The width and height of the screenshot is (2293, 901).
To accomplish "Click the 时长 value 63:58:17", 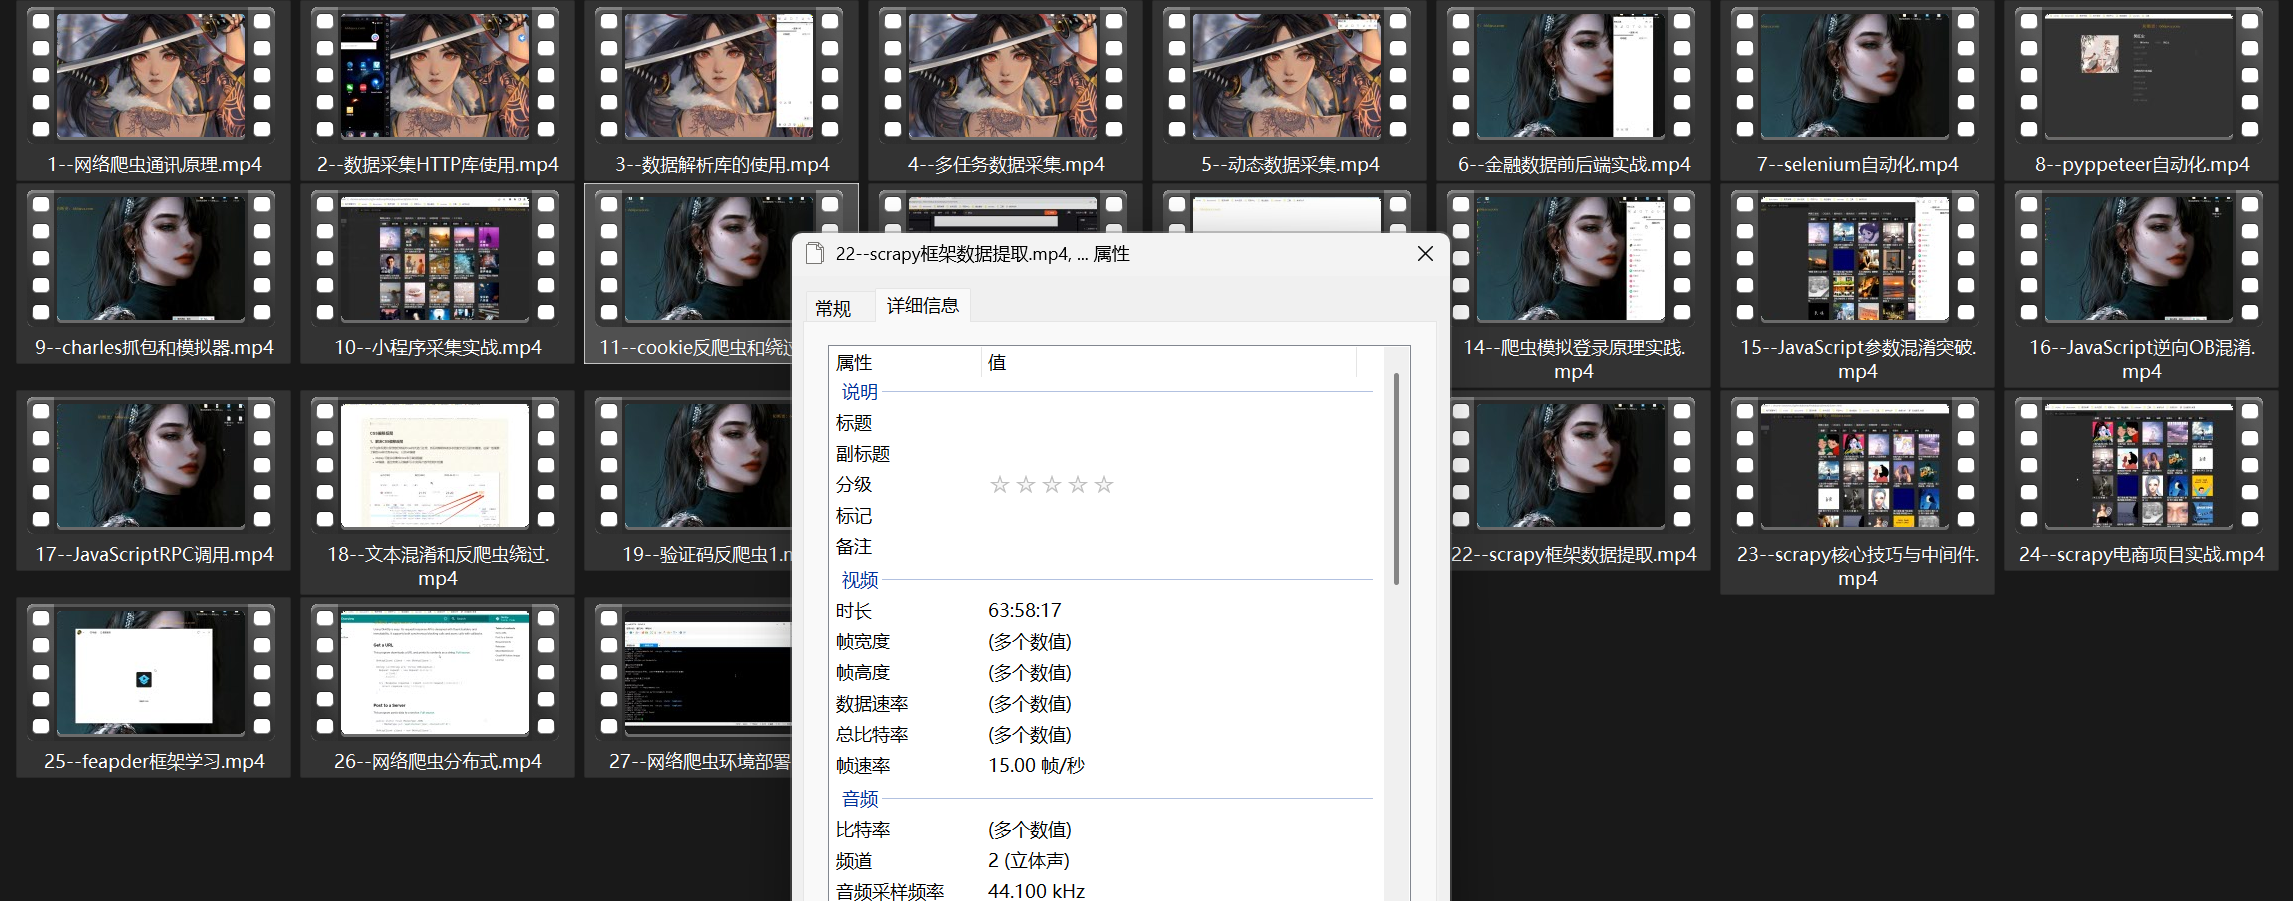I will pyautogui.click(x=1024, y=611).
